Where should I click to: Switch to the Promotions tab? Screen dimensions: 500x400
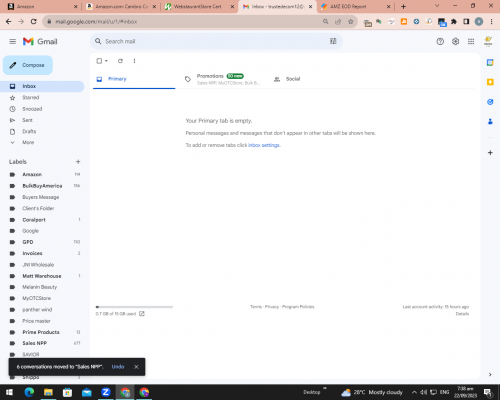point(222,79)
